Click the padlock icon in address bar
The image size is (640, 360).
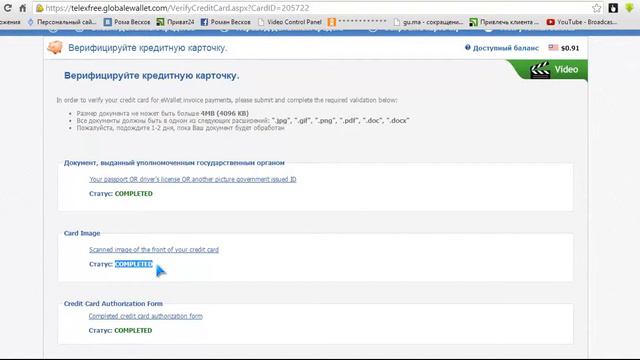pyautogui.click(x=40, y=8)
